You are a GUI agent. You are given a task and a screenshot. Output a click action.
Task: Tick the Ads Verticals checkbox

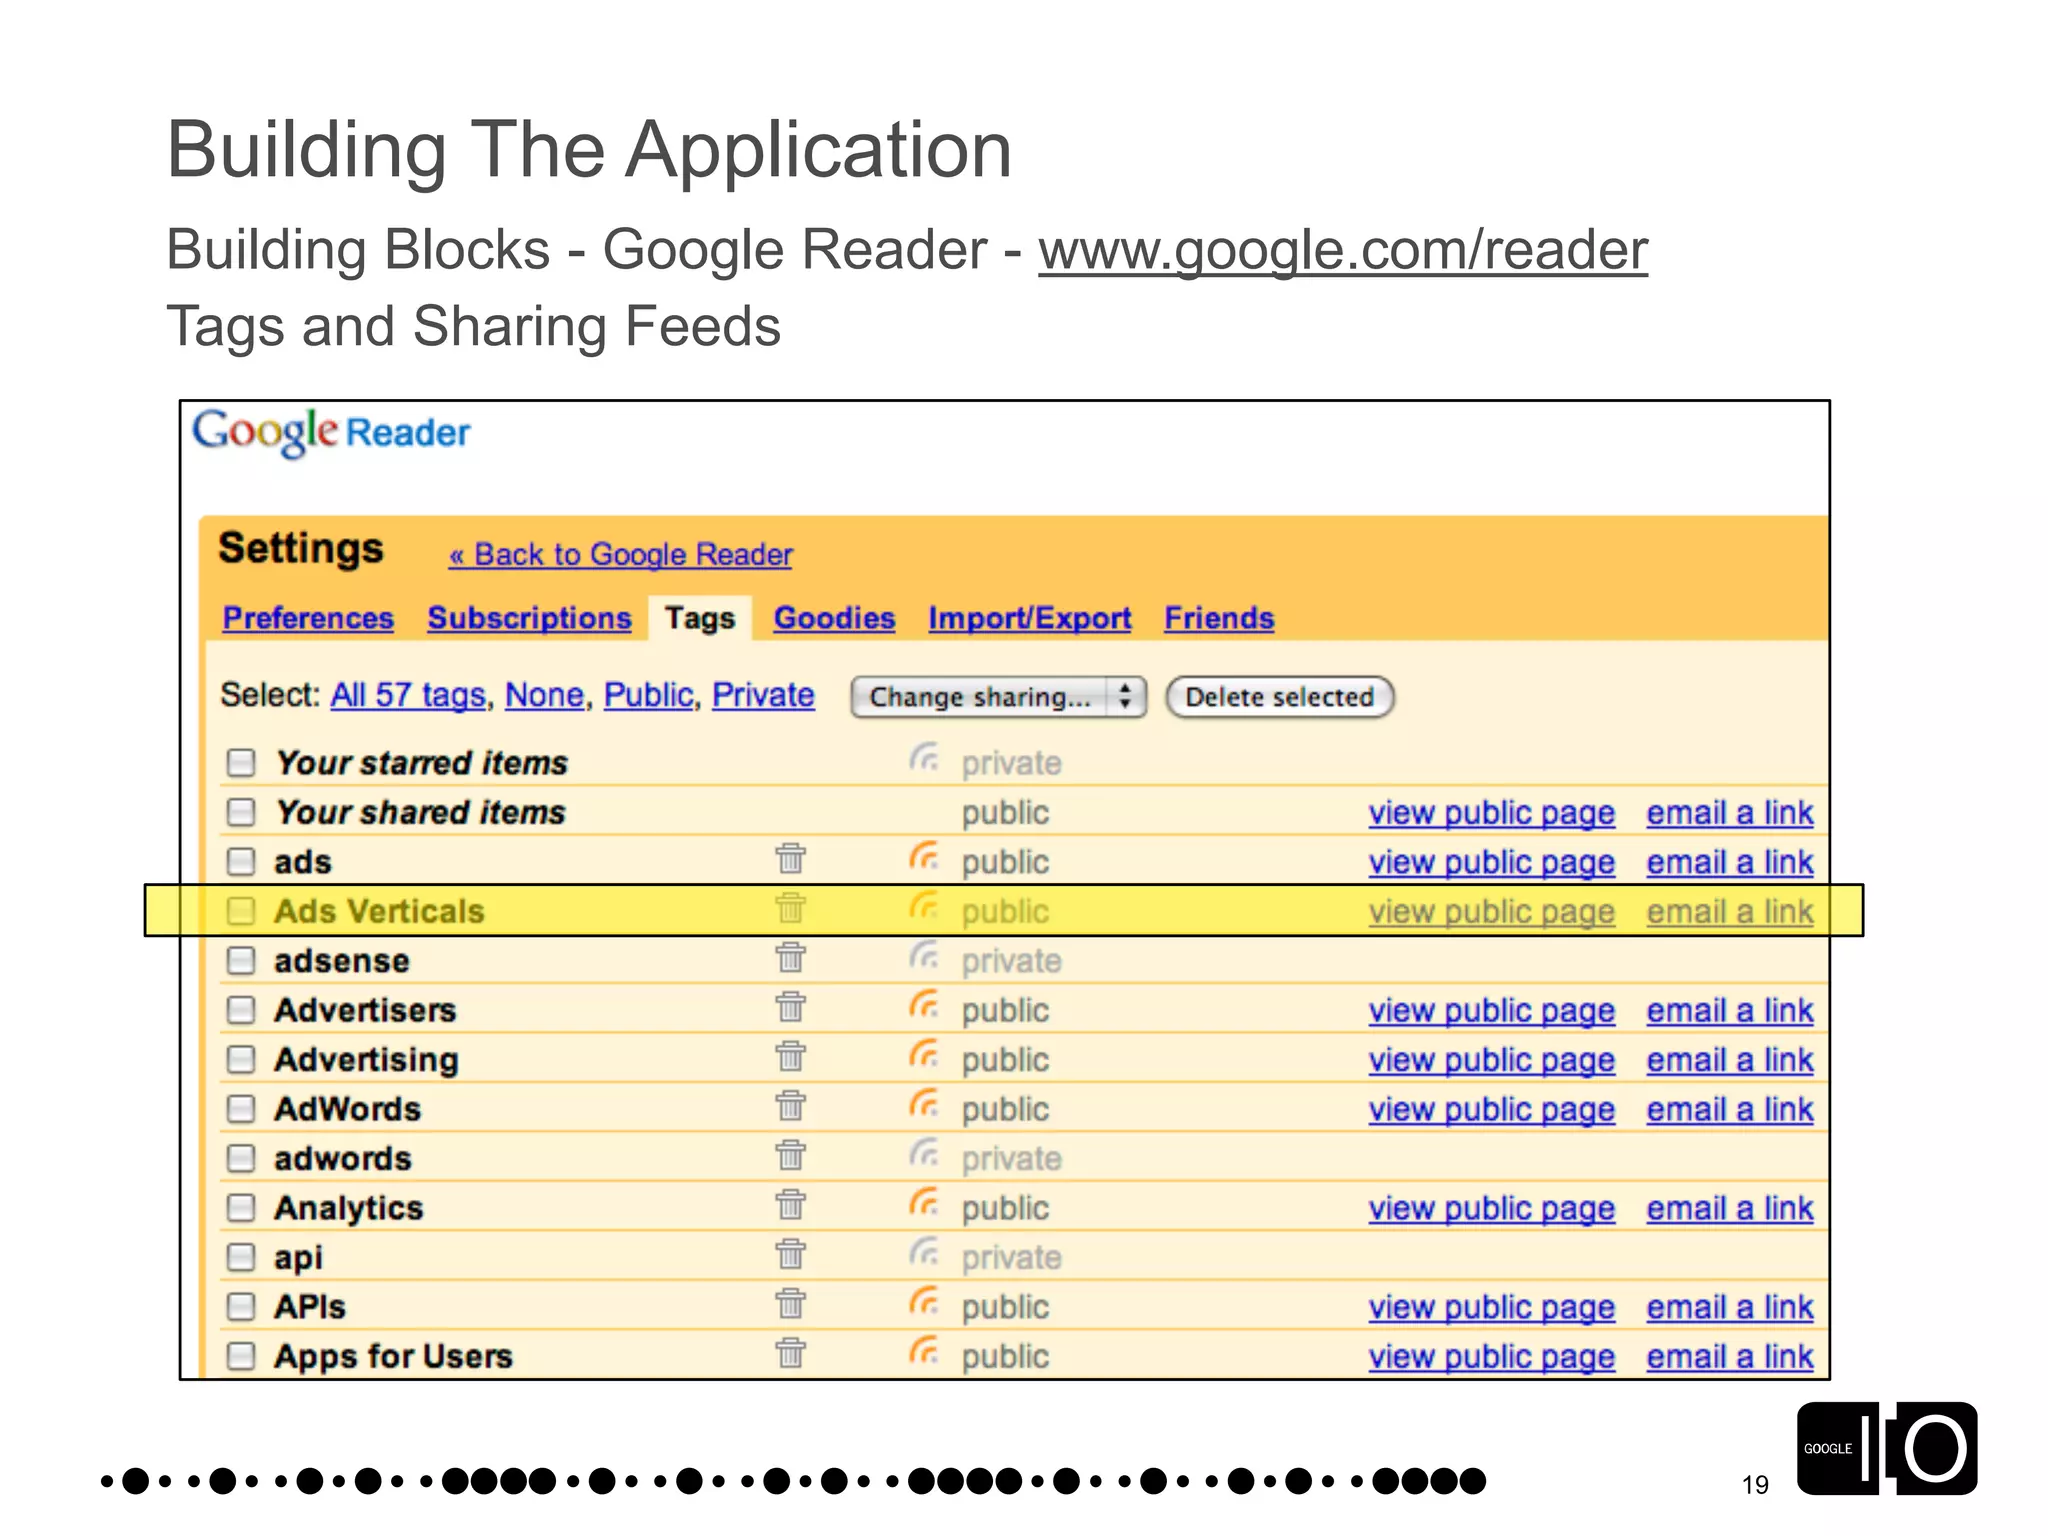coord(241,911)
